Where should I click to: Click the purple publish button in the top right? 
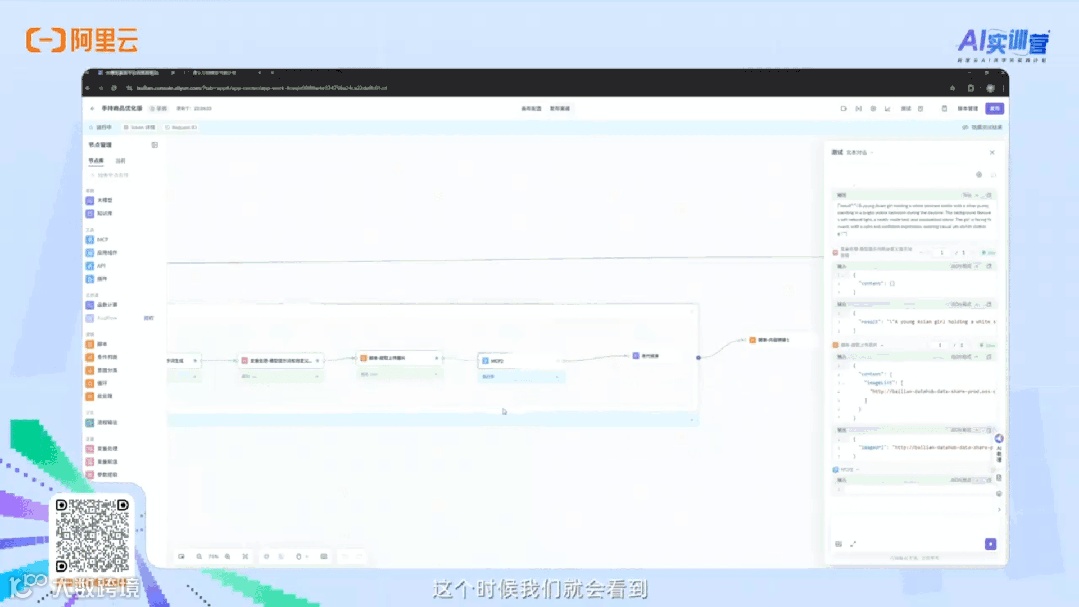pyautogui.click(x=994, y=109)
